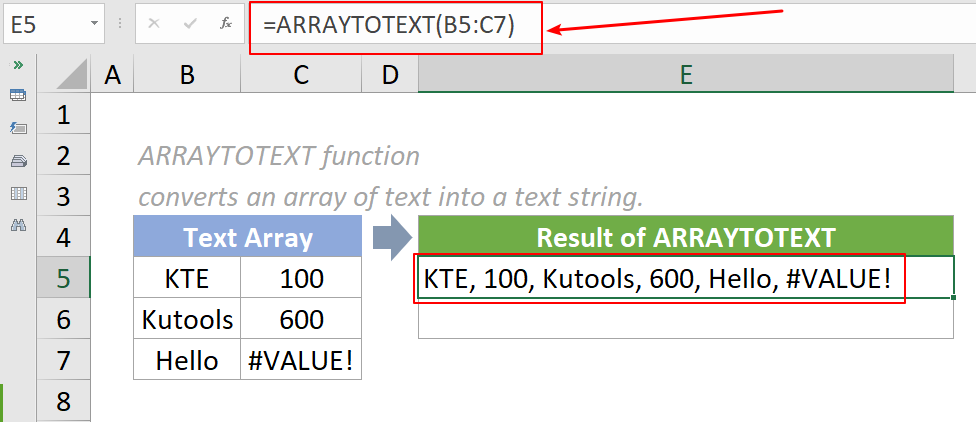
Task: Open the AutoText pane lightning icon
Action: [x=17, y=128]
